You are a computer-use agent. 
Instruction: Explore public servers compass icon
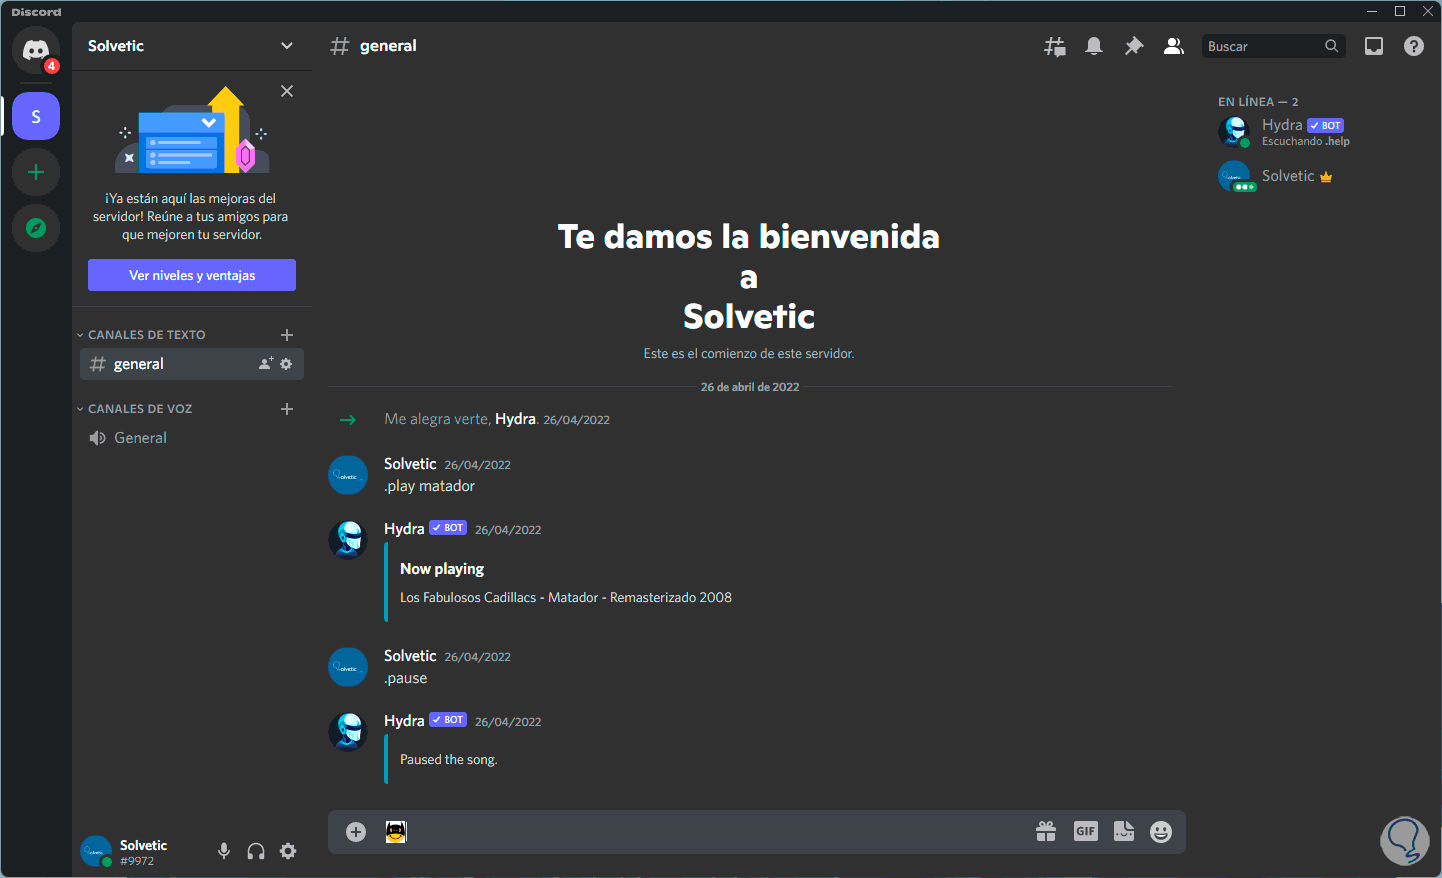point(36,228)
